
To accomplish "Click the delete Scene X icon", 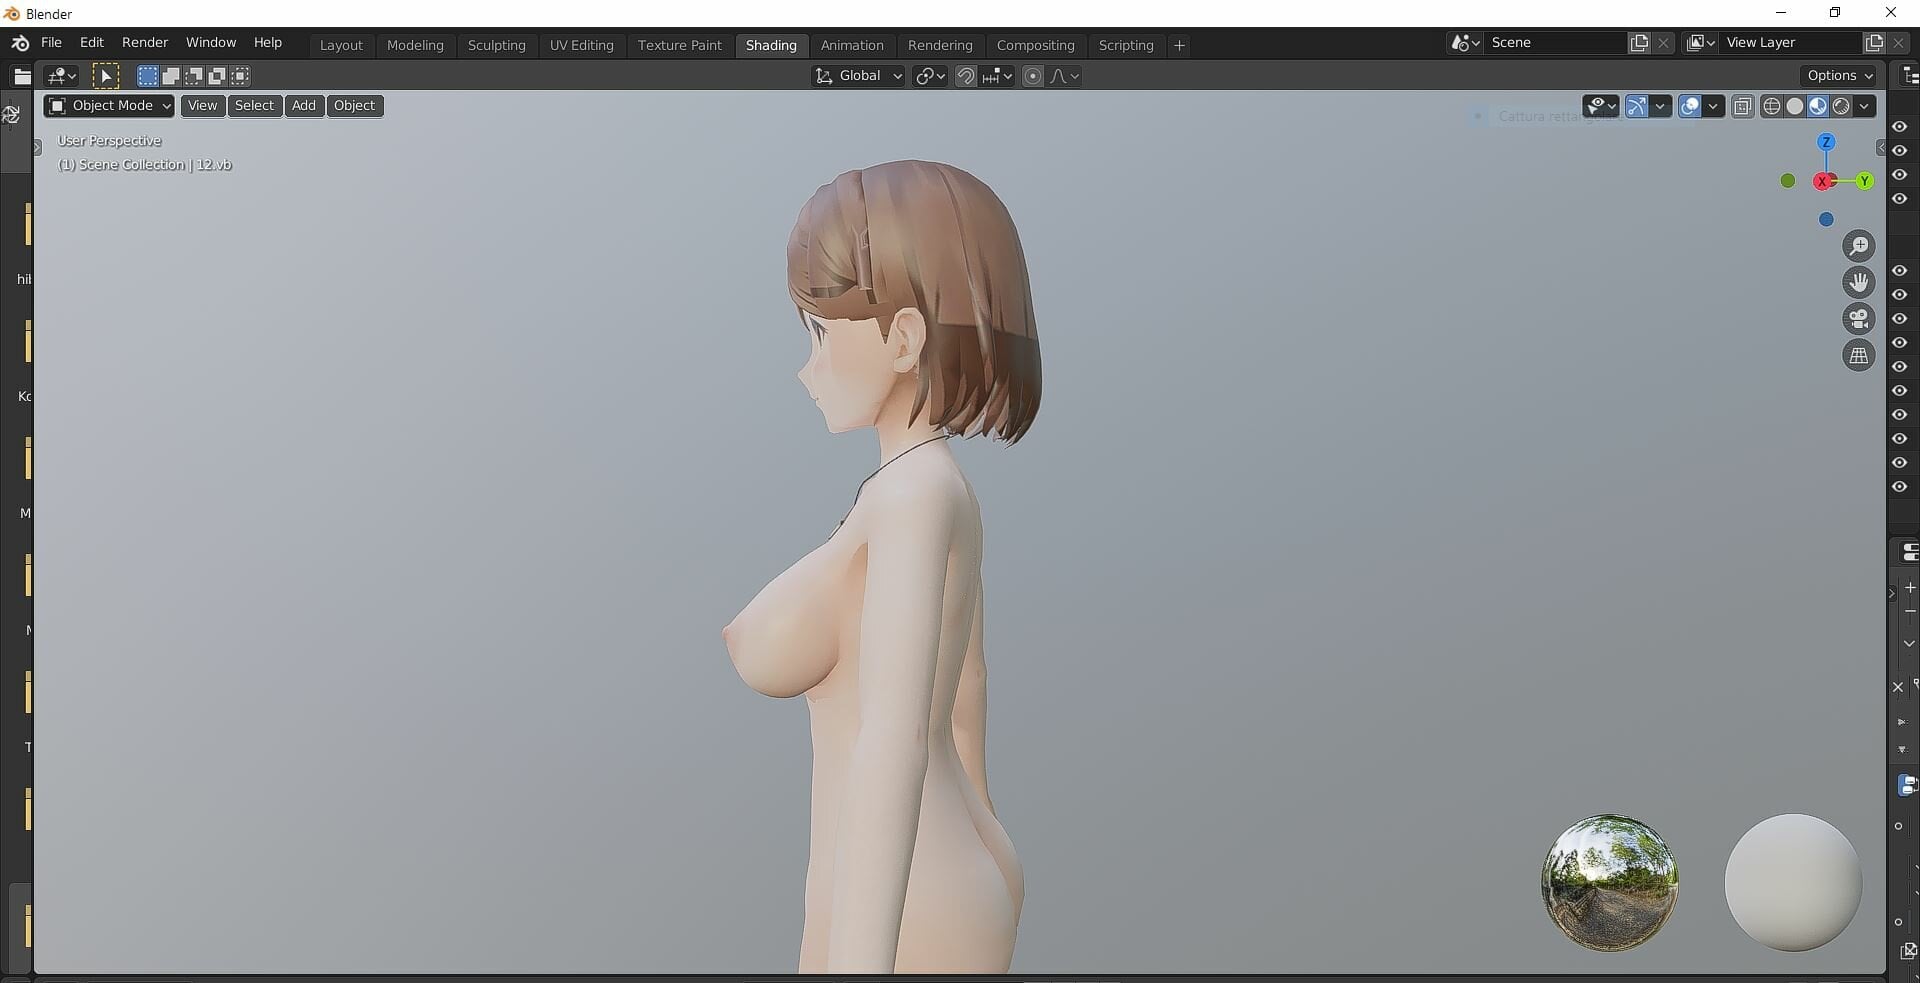I will 1663,43.
